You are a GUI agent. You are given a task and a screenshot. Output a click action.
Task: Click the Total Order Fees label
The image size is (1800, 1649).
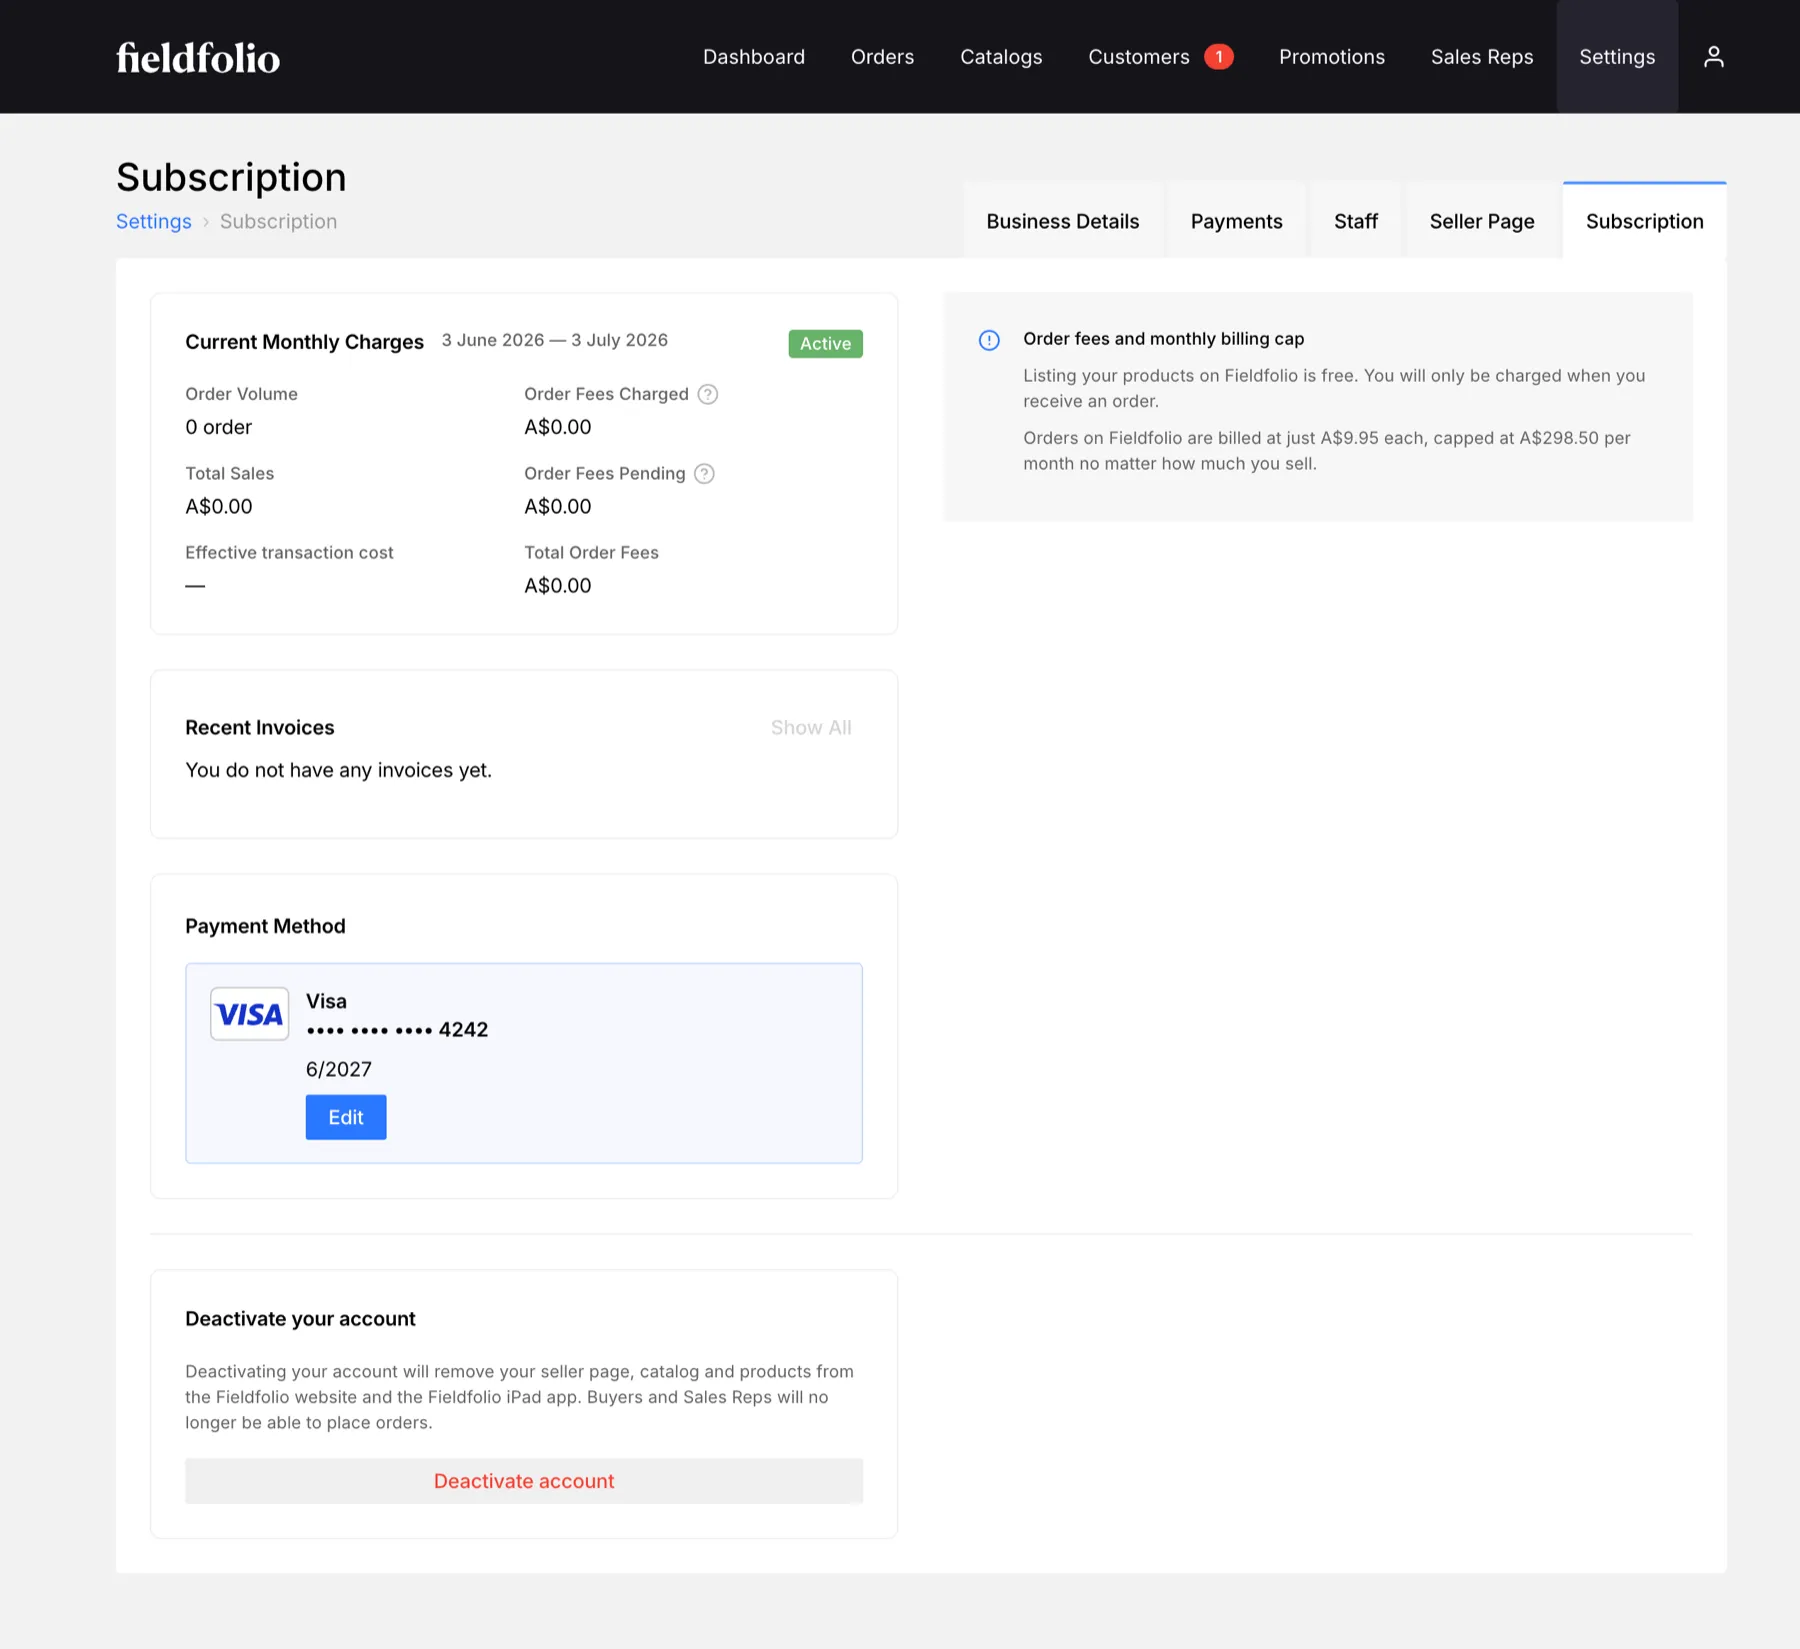point(591,553)
